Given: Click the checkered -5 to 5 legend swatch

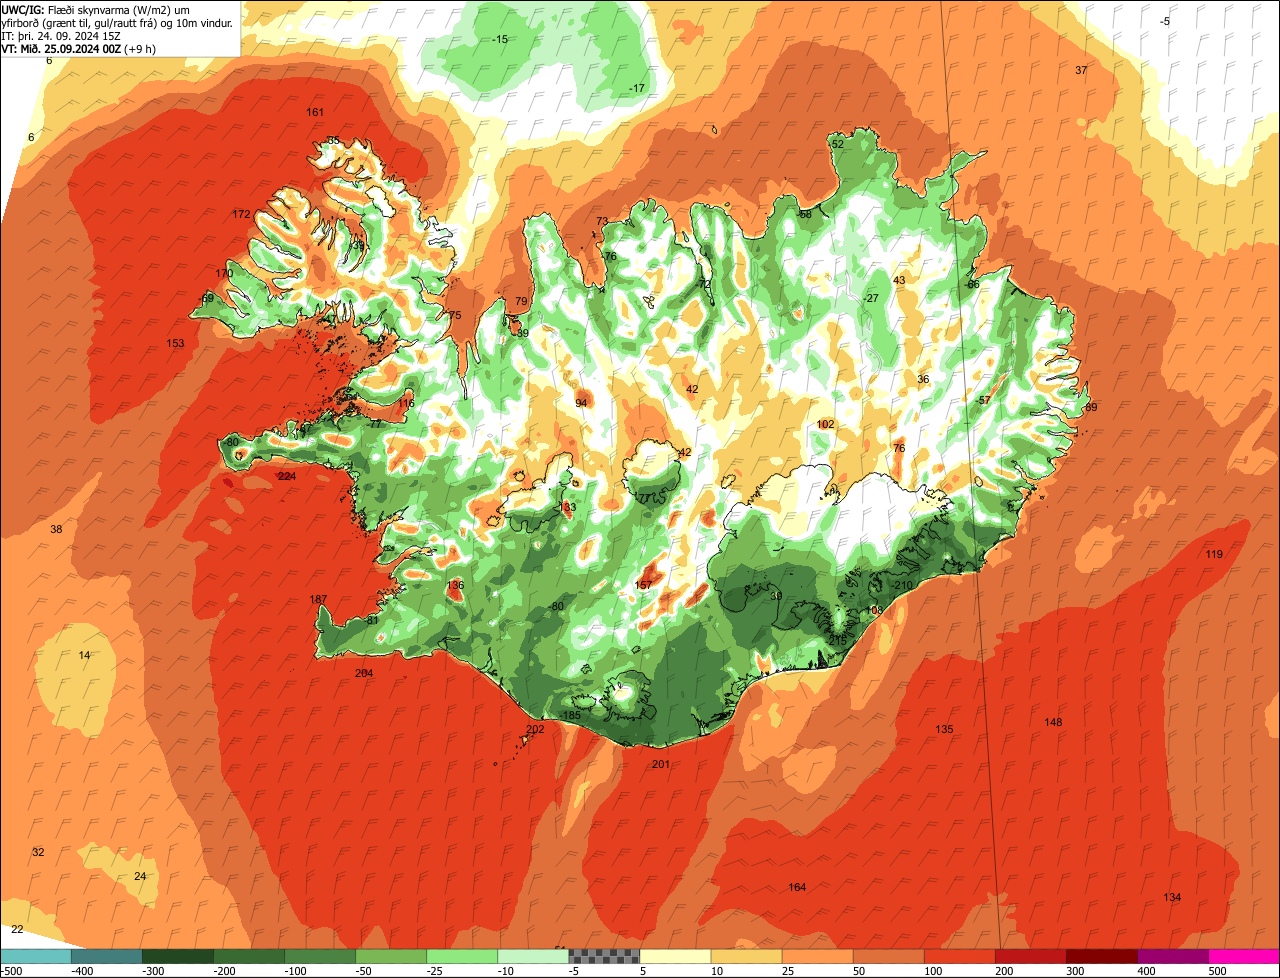Looking at the screenshot, I should (603, 956).
